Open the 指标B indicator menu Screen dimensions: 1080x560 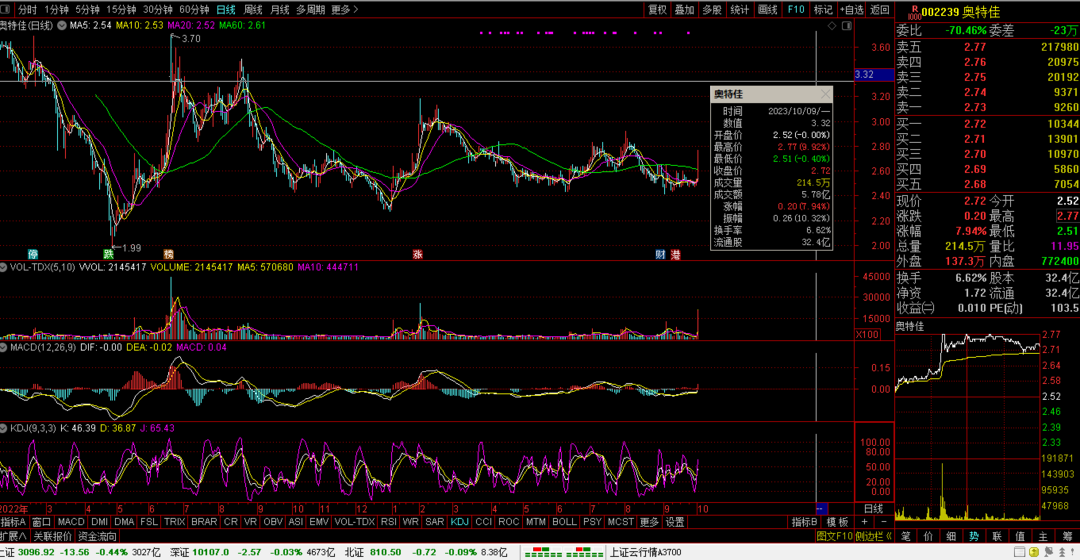pos(804,522)
